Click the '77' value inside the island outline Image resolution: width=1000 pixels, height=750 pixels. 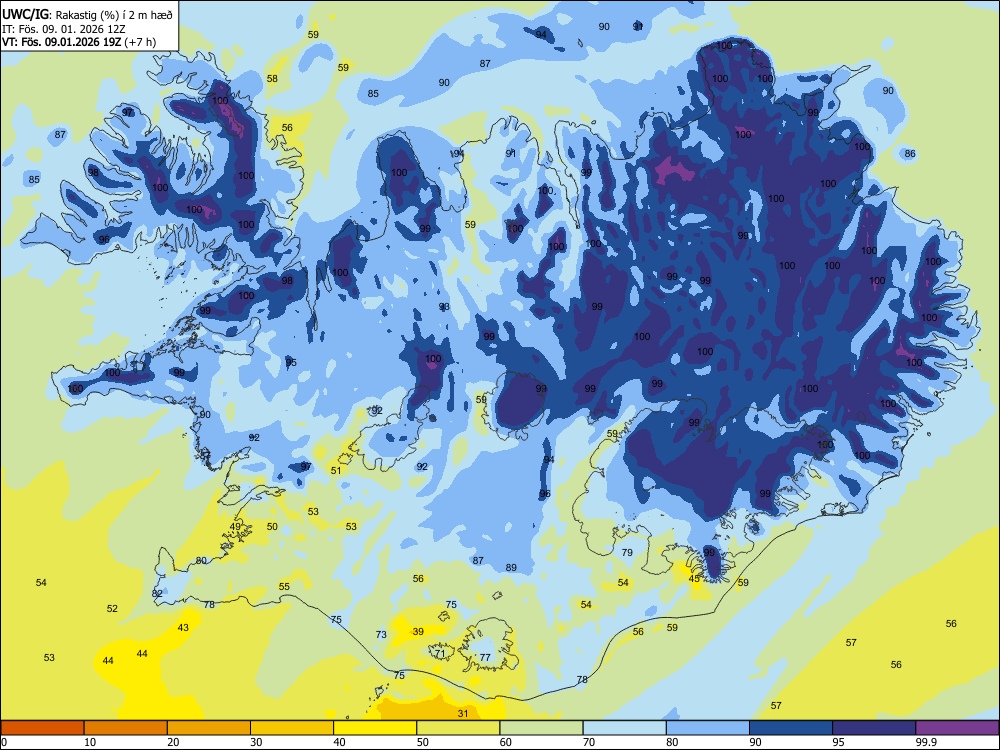point(485,658)
